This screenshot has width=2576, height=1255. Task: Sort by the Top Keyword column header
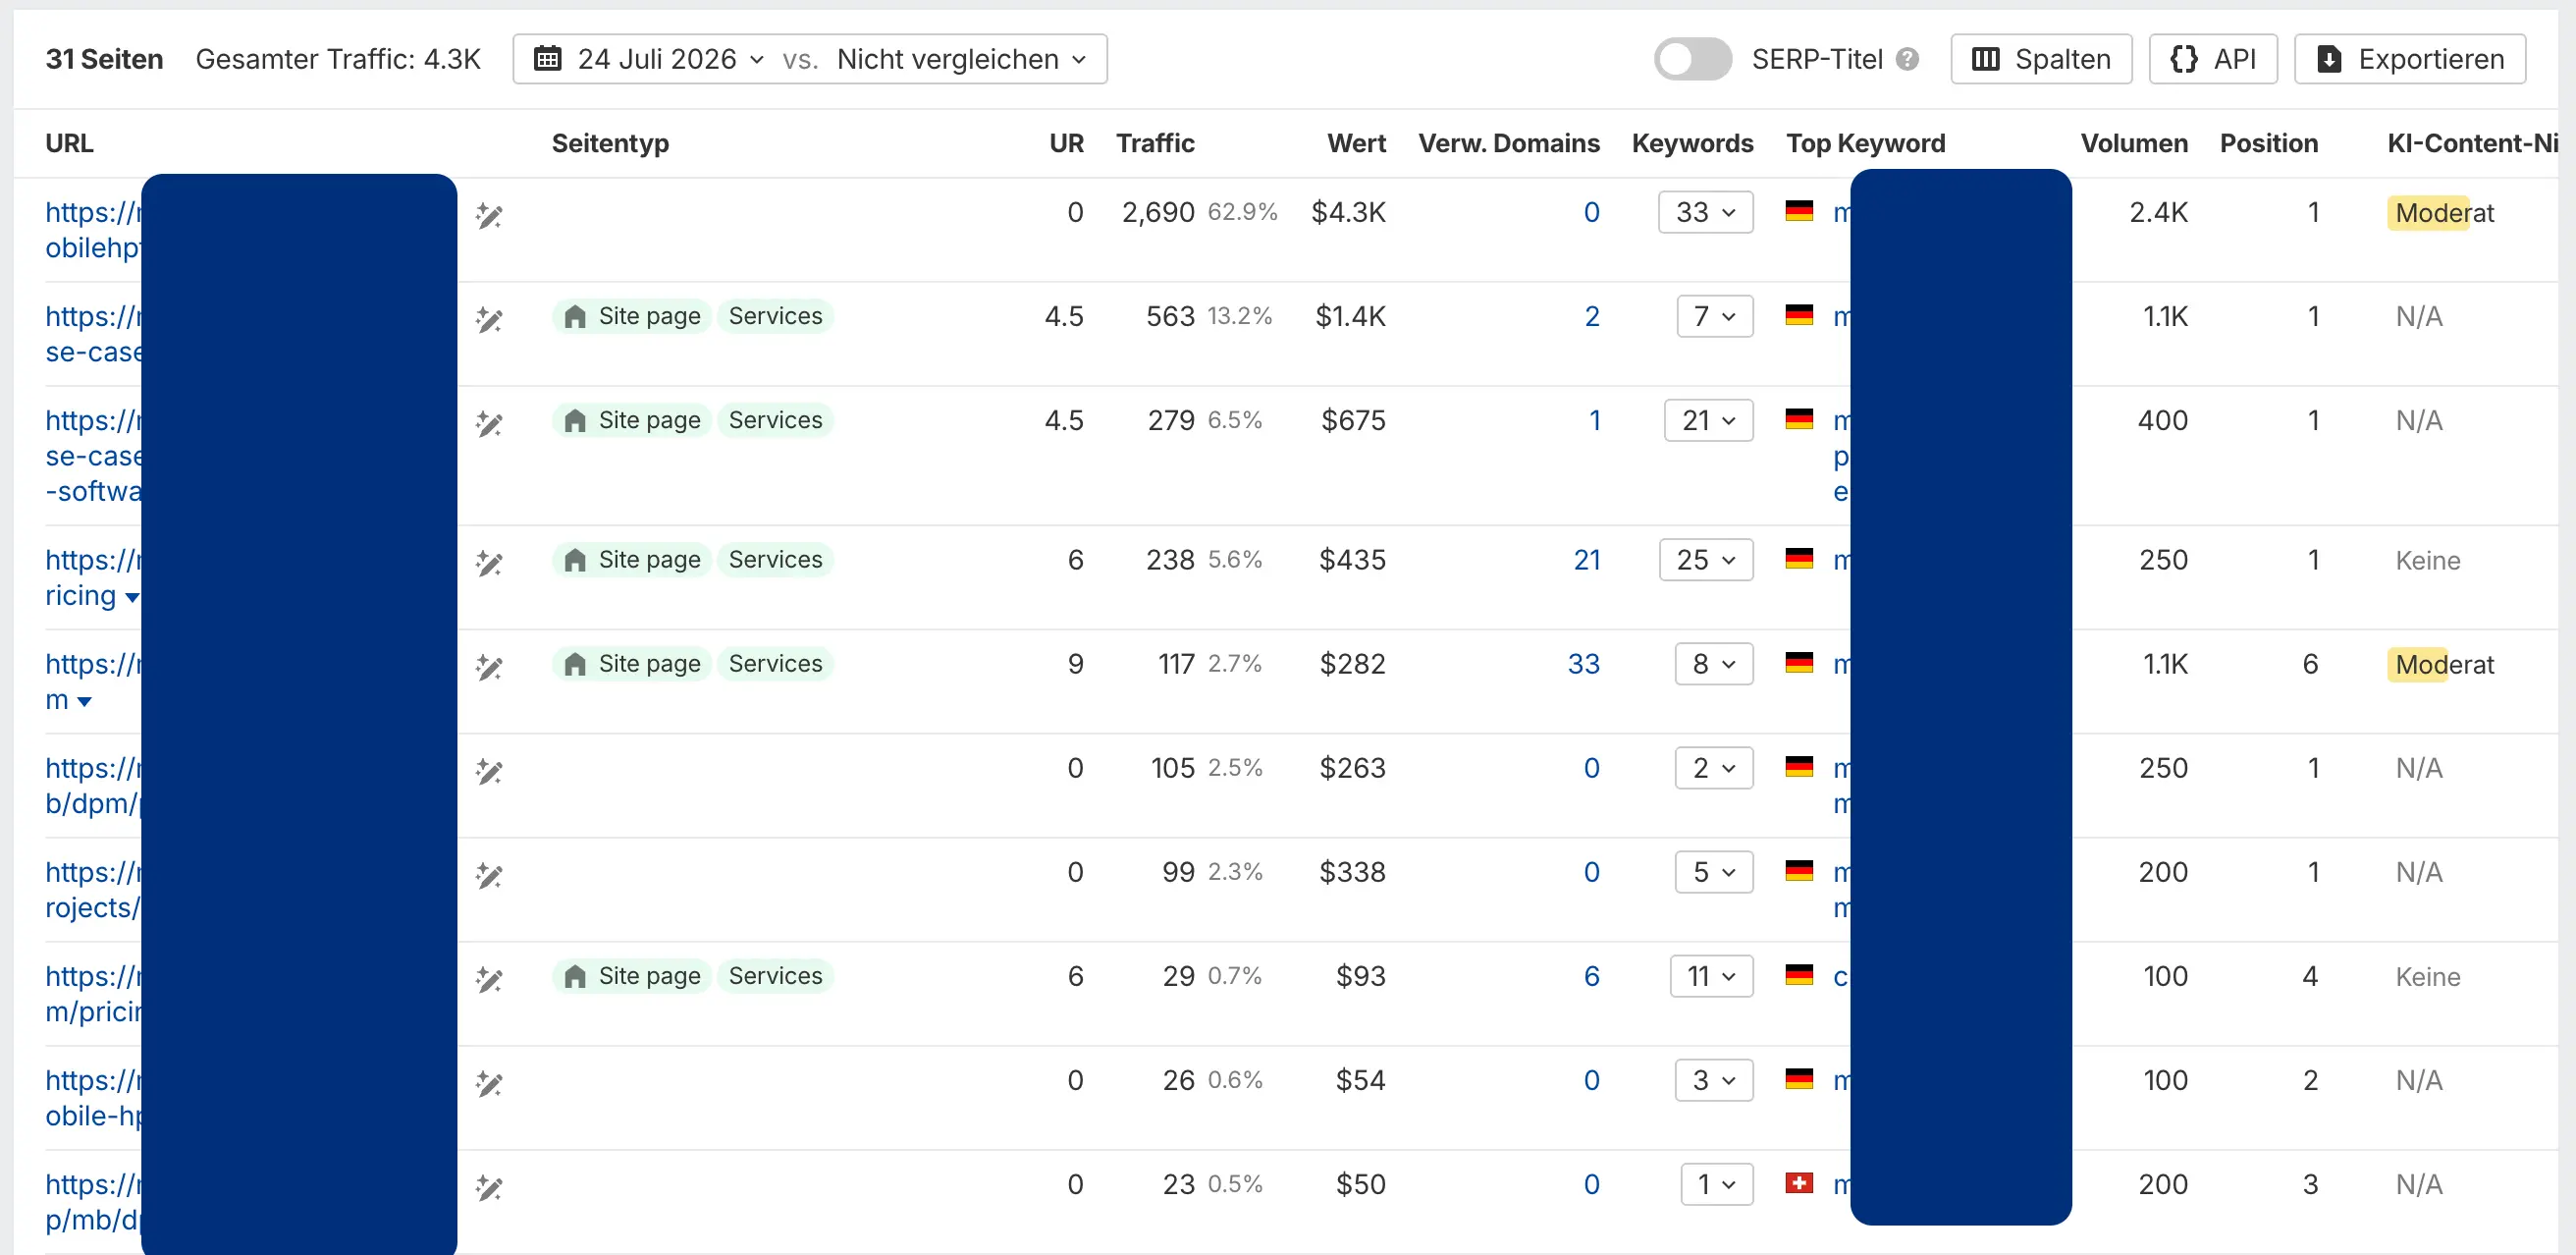click(x=1866, y=143)
